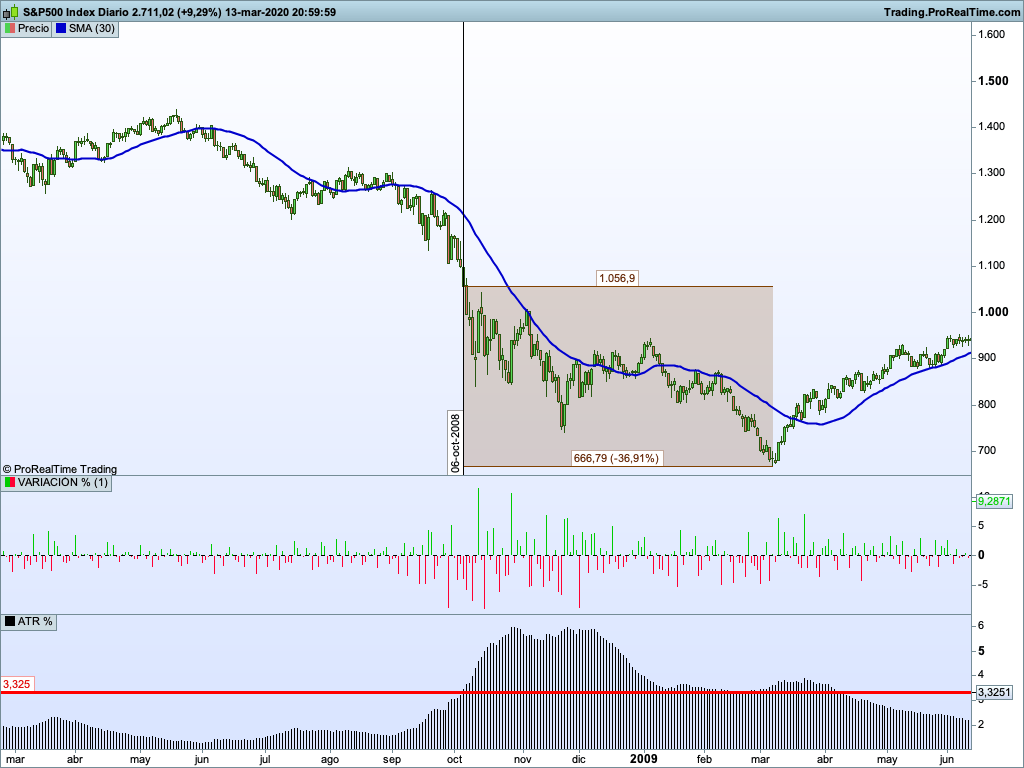Click the green 9,2871 variation value tag
The image size is (1024, 768).
(994, 500)
